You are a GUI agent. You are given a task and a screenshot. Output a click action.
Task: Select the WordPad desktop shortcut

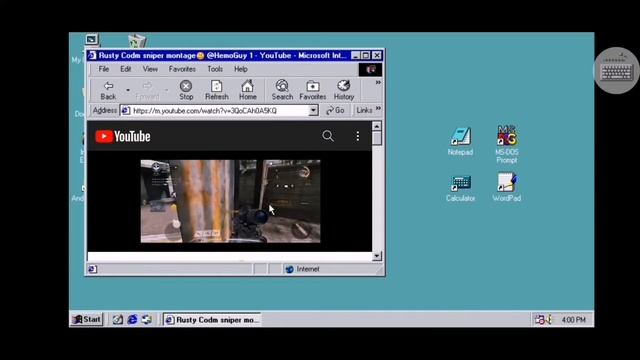(507, 187)
